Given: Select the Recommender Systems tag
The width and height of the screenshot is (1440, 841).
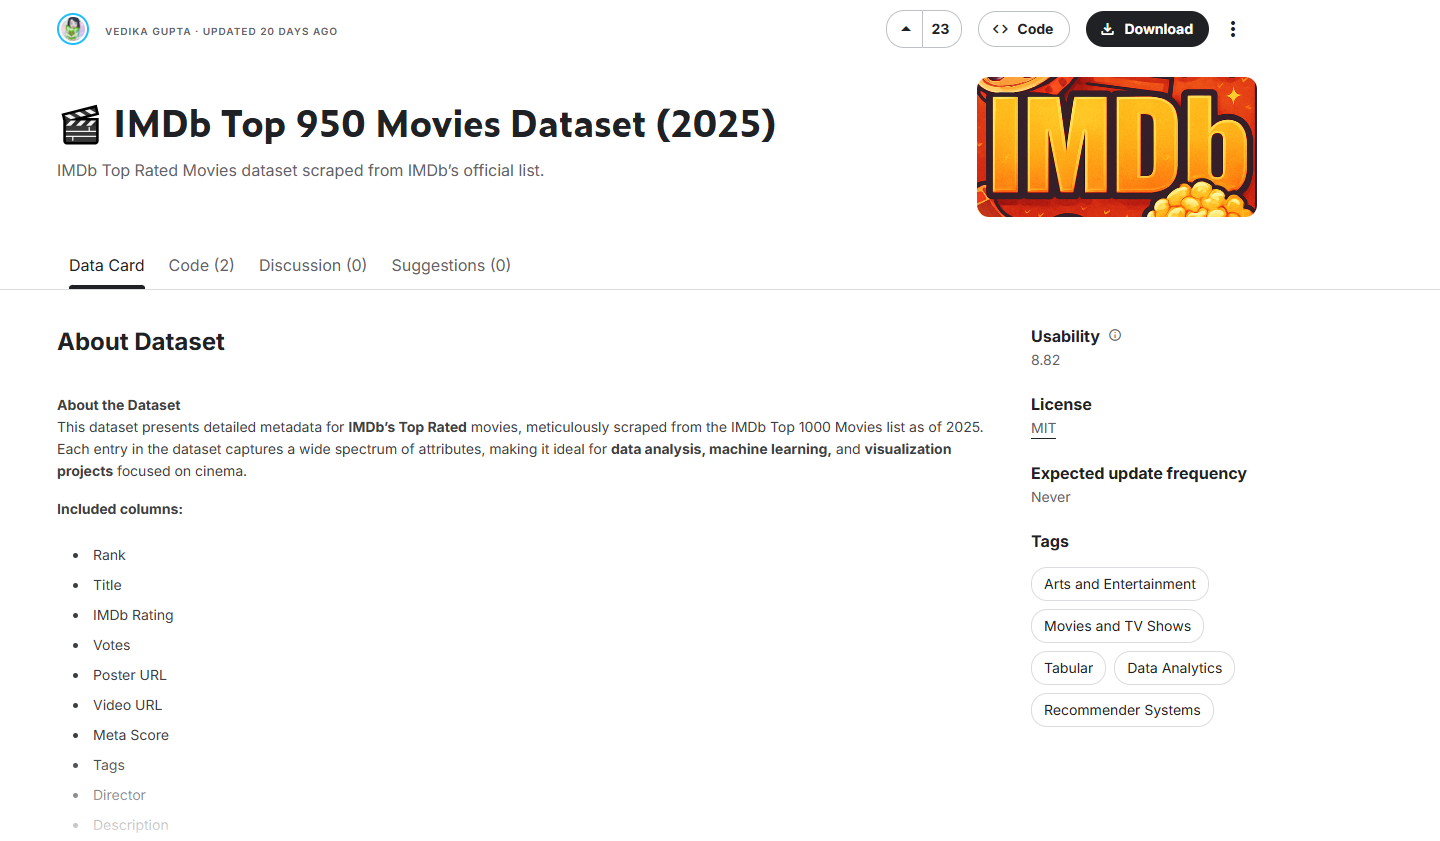Looking at the screenshot, I should coord(1122,710).
